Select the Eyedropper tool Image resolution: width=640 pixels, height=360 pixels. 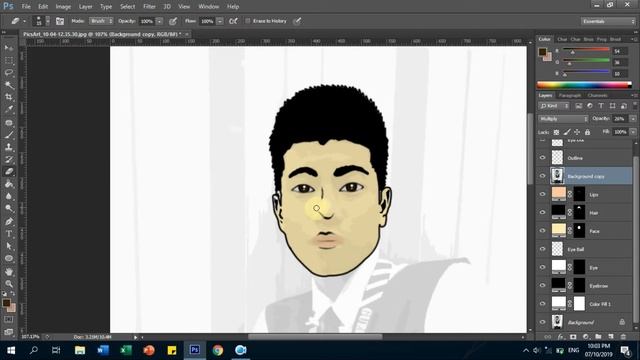coord(9,109)
